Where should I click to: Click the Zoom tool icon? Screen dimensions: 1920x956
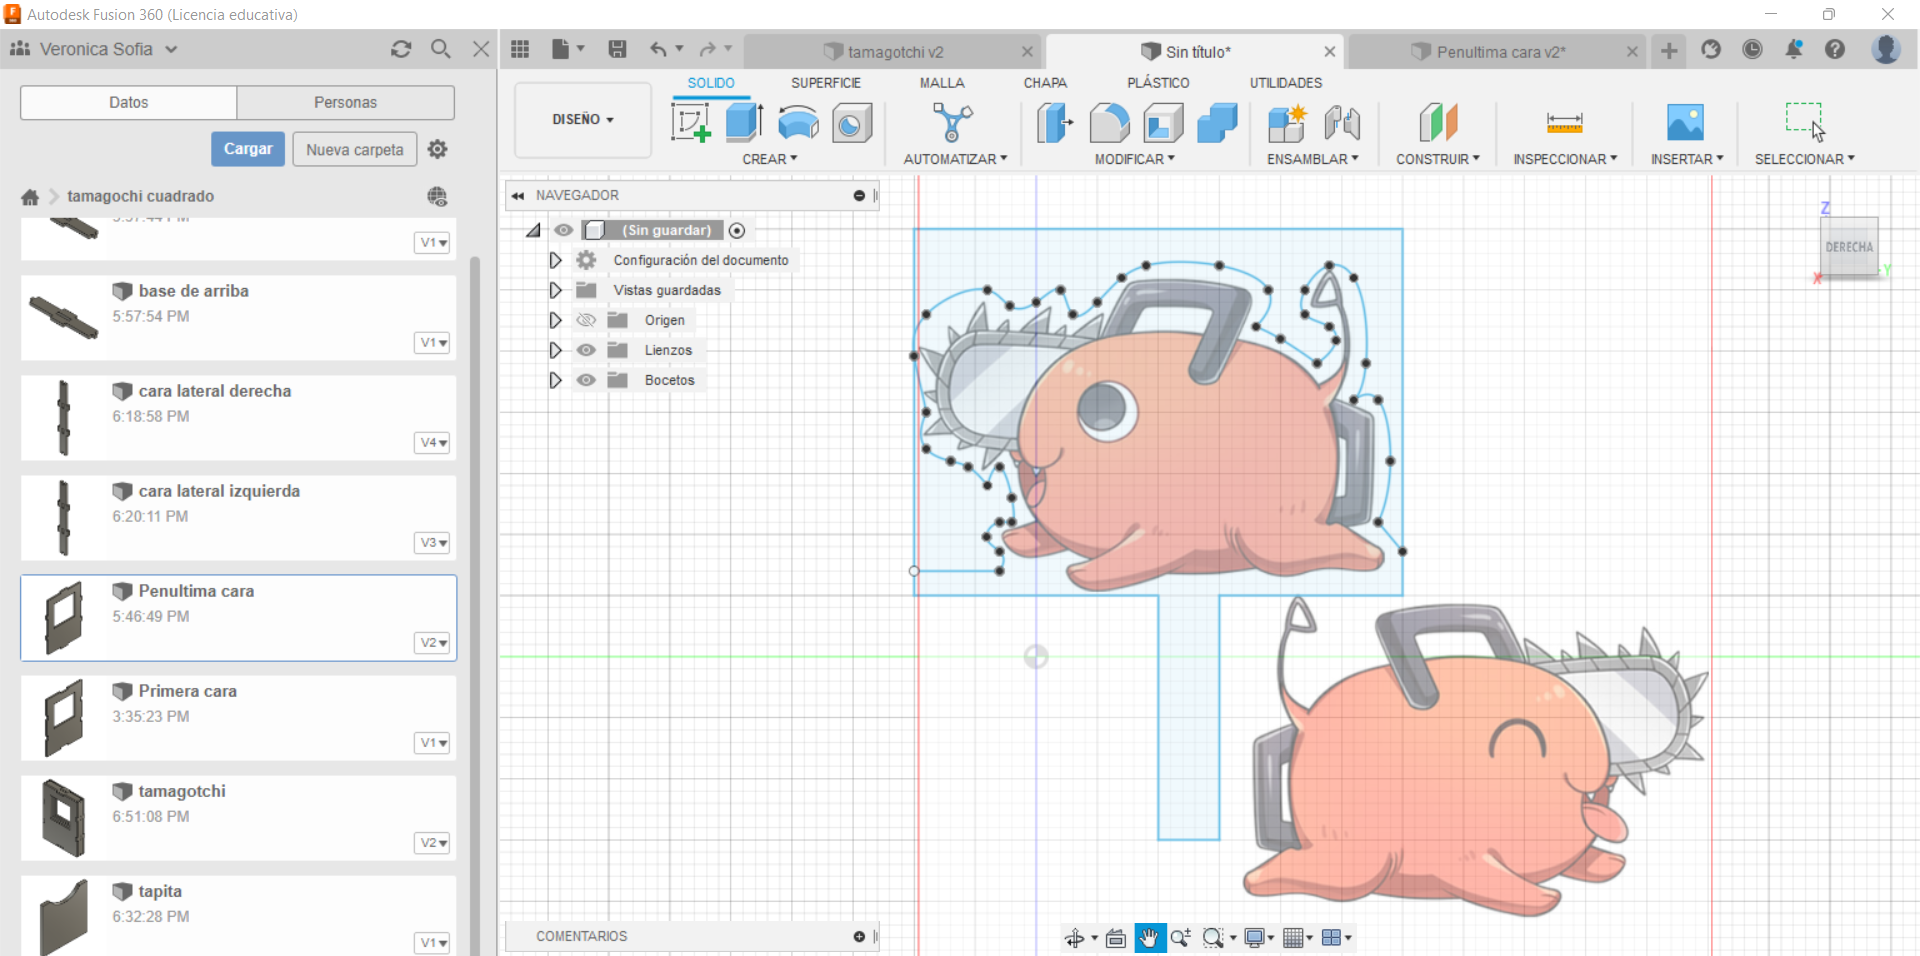coord(1180,938)
